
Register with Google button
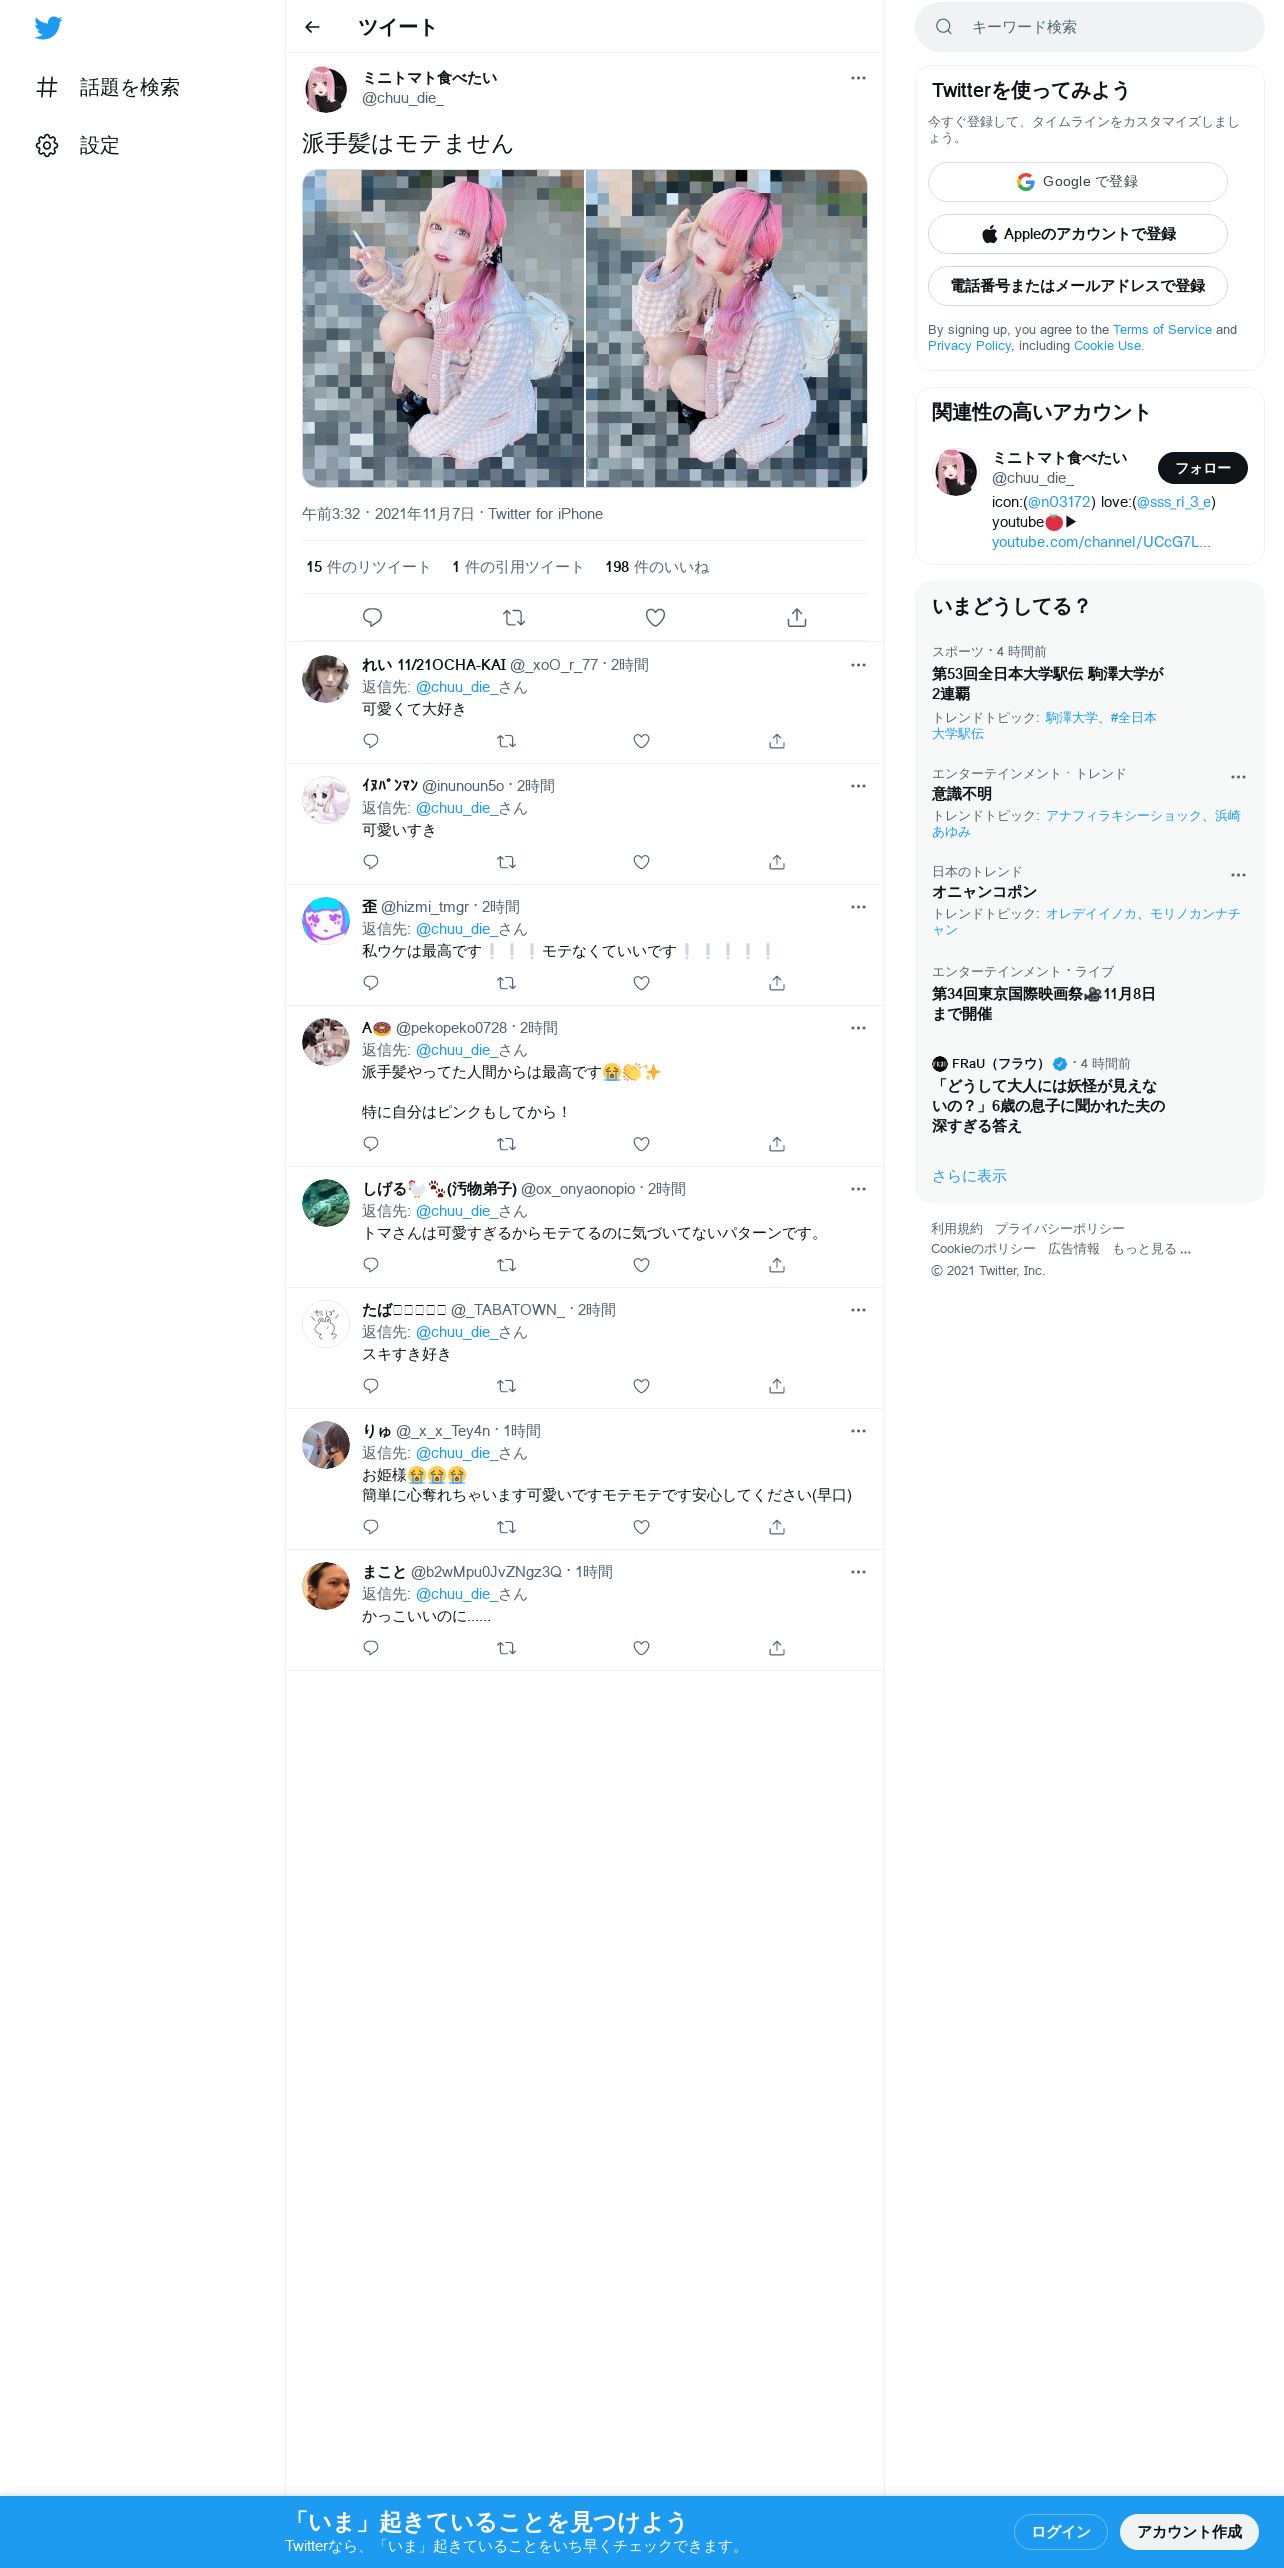(1078, 182)
